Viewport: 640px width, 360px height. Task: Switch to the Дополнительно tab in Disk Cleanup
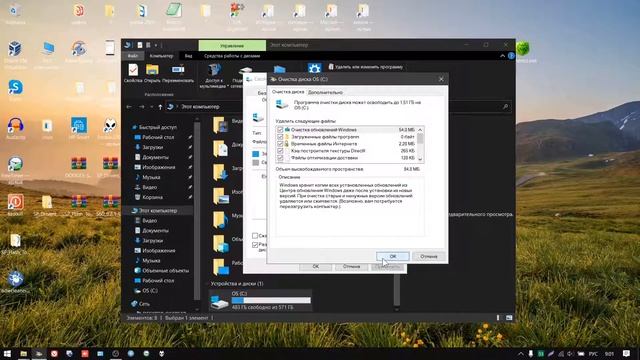325,92
